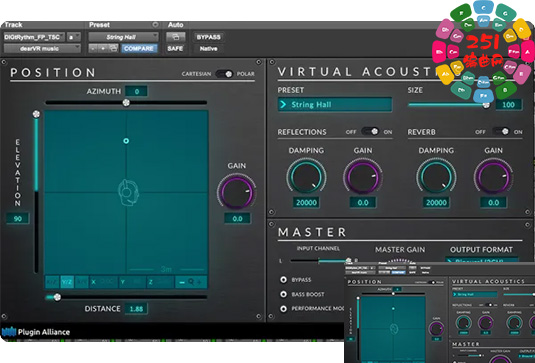
Task: Click the small overlay plugin window thumbnail
Action: click(x=439, y=313)
